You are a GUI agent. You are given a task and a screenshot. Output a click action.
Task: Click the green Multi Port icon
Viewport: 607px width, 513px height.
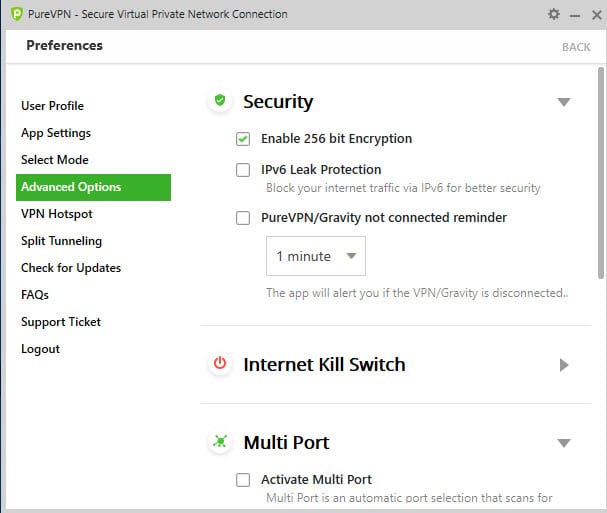220,442
